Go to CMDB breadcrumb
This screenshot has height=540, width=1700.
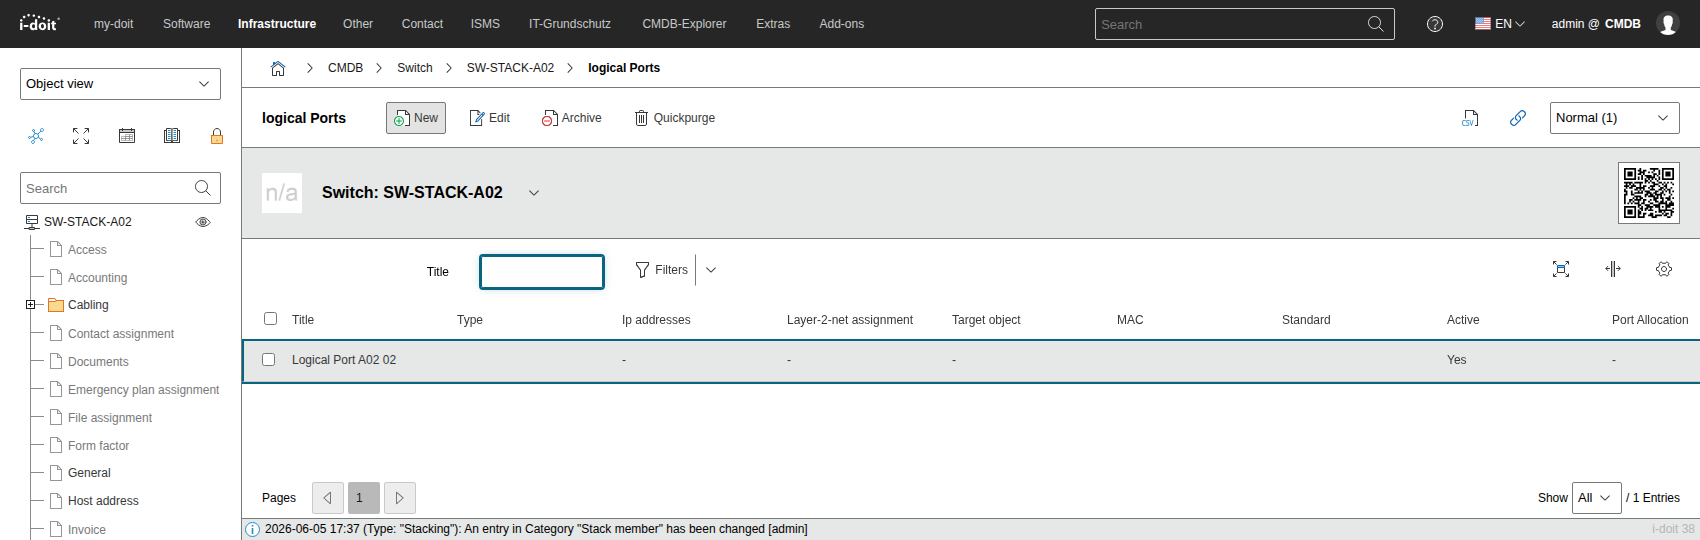click(x=345, y=68)
